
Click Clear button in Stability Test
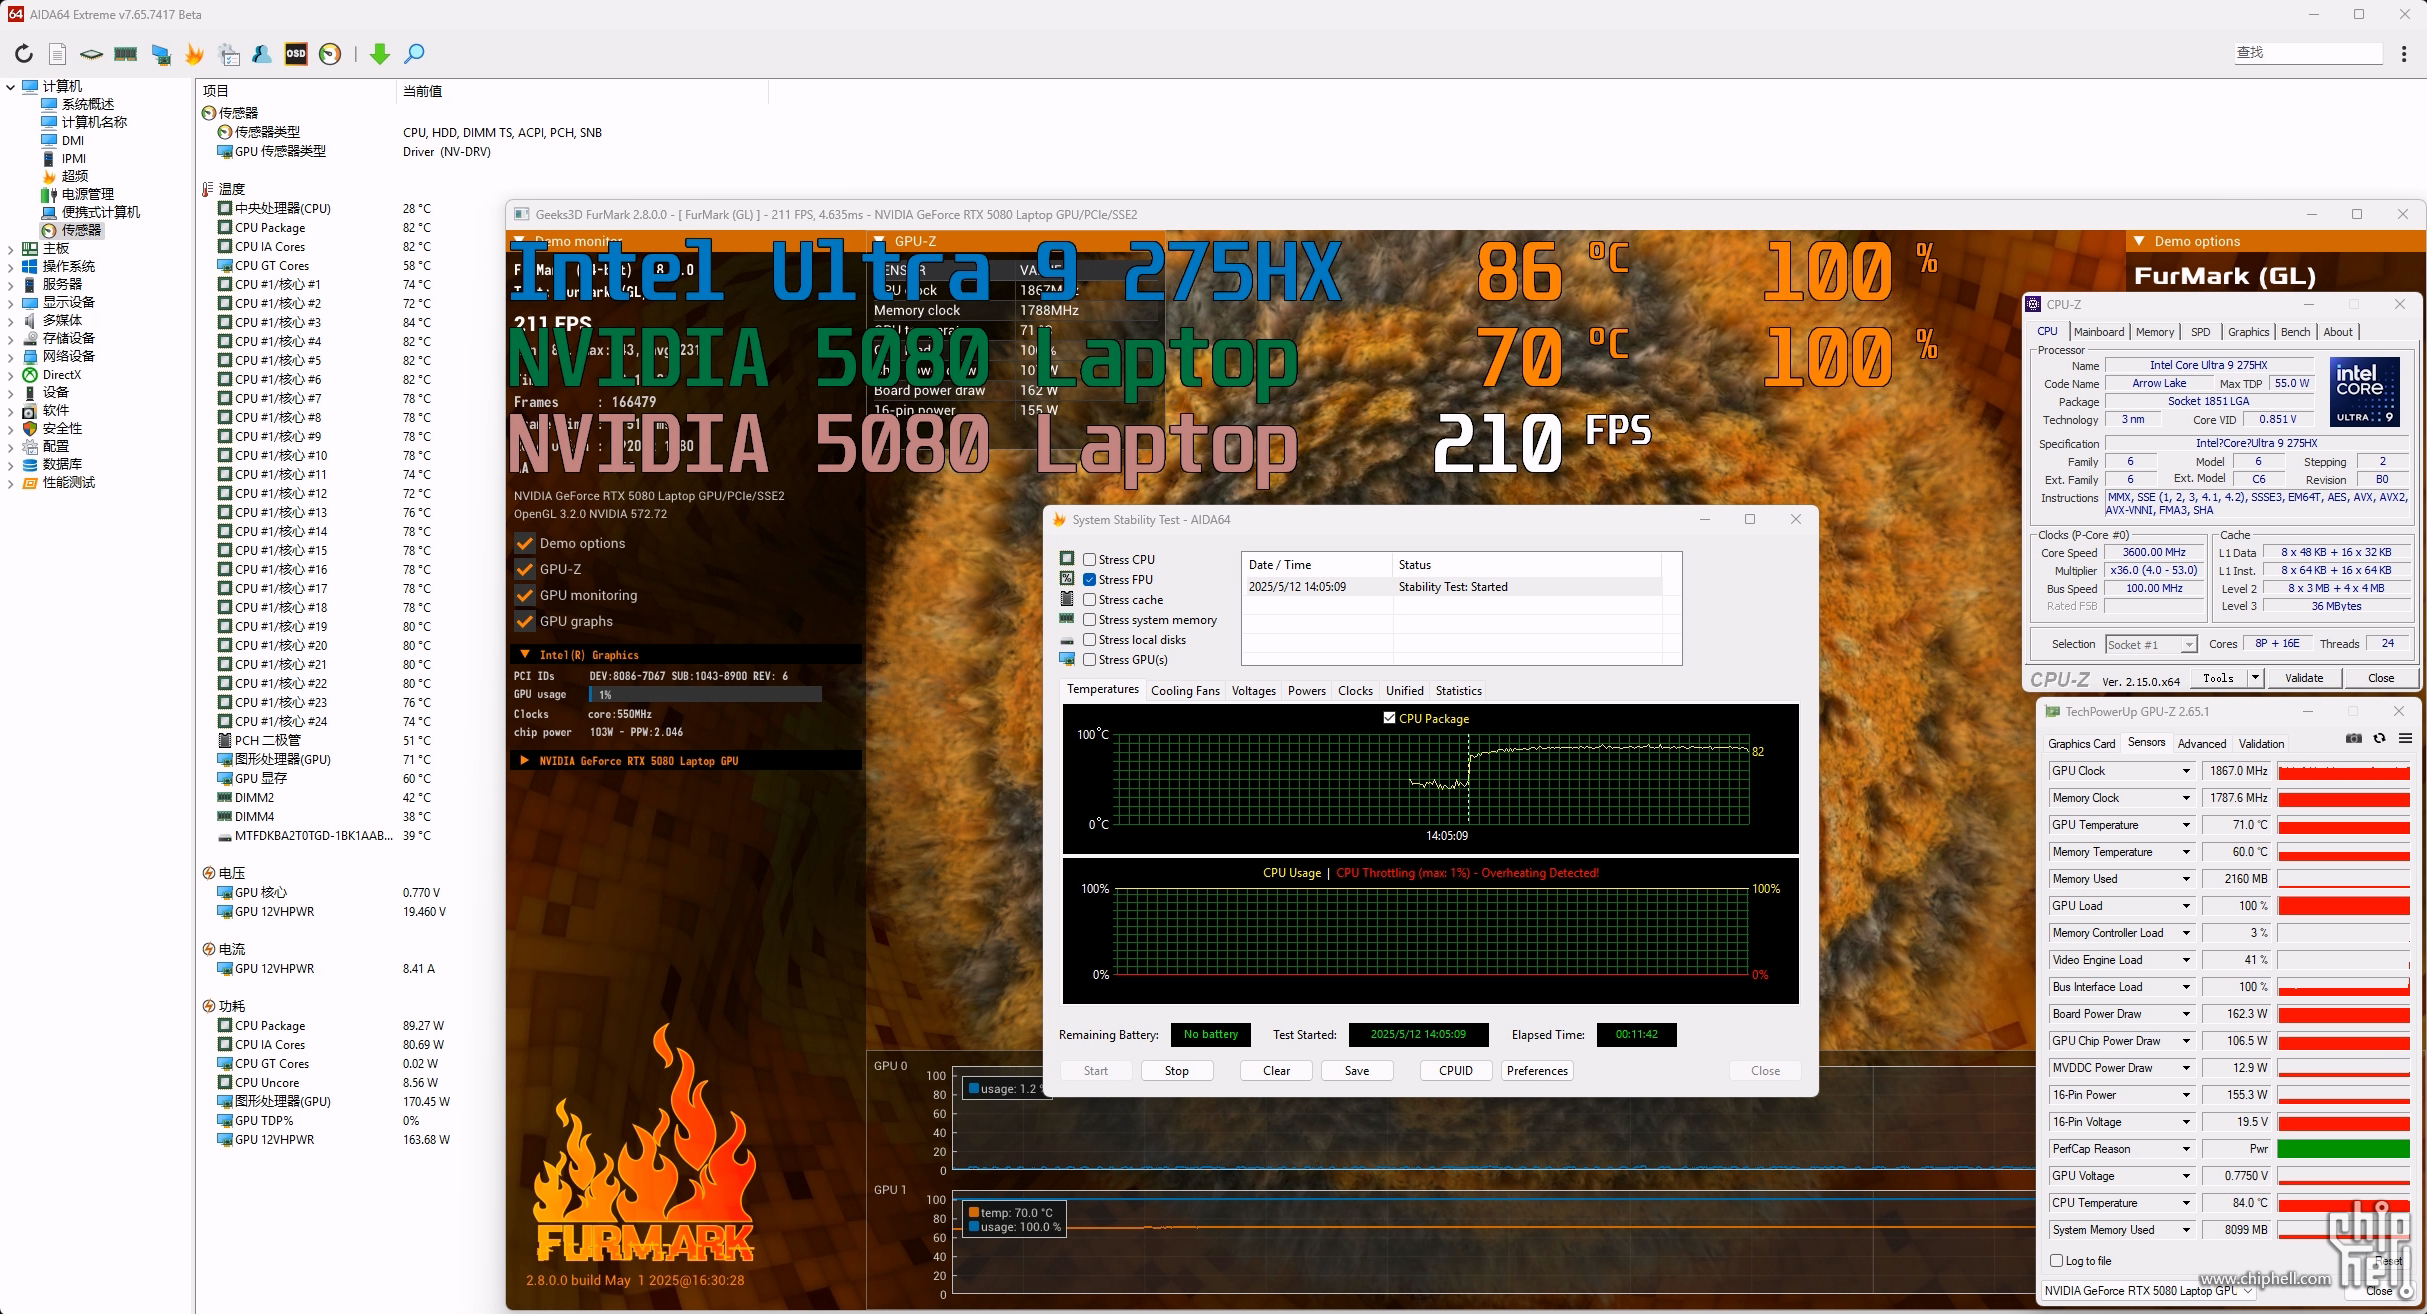pos(1276,1071)
